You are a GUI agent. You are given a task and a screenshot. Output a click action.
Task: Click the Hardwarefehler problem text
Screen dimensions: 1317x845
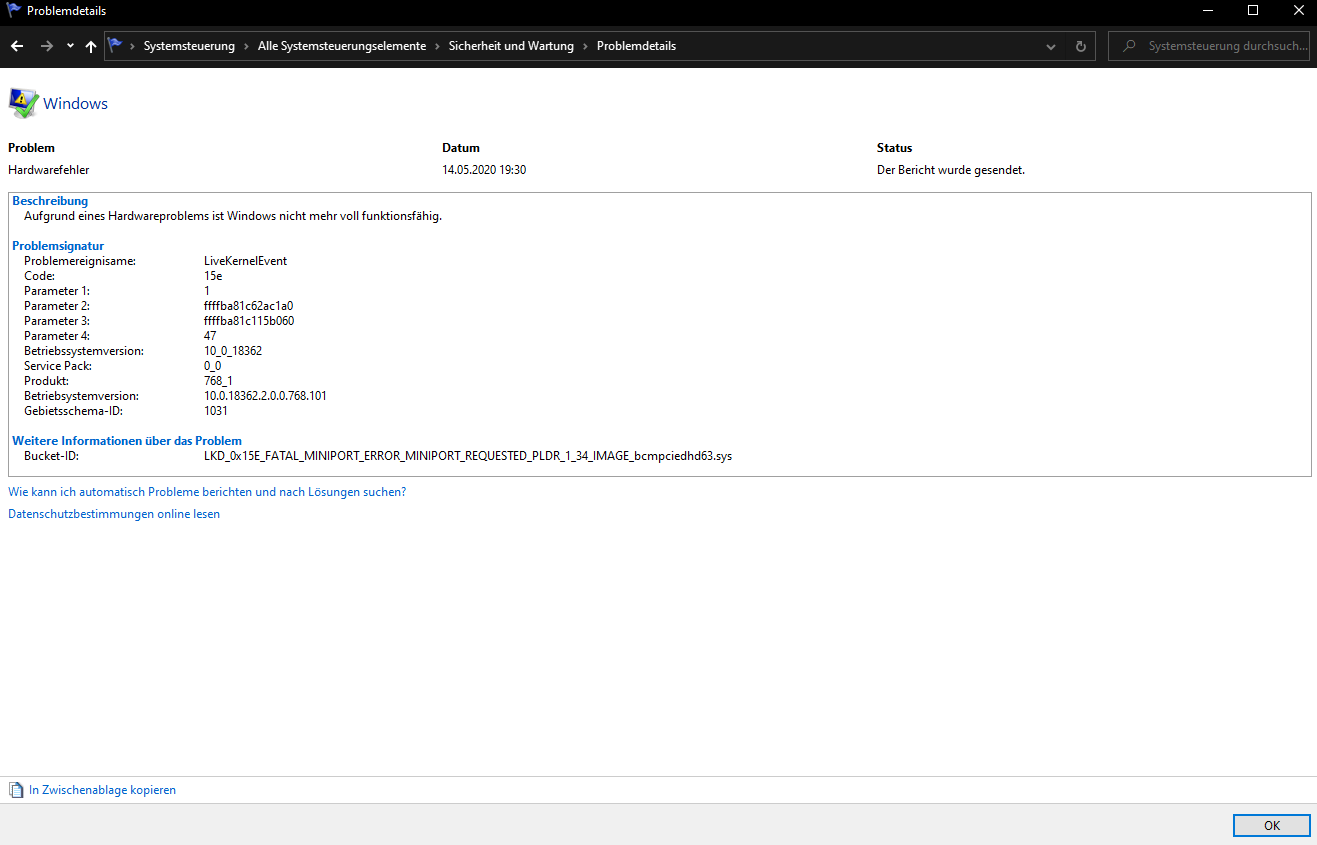[49, 170]
